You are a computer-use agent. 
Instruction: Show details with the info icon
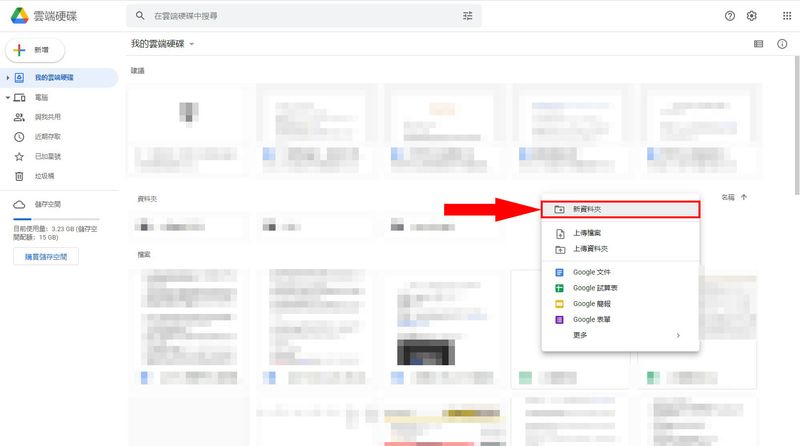click(782, 44)
